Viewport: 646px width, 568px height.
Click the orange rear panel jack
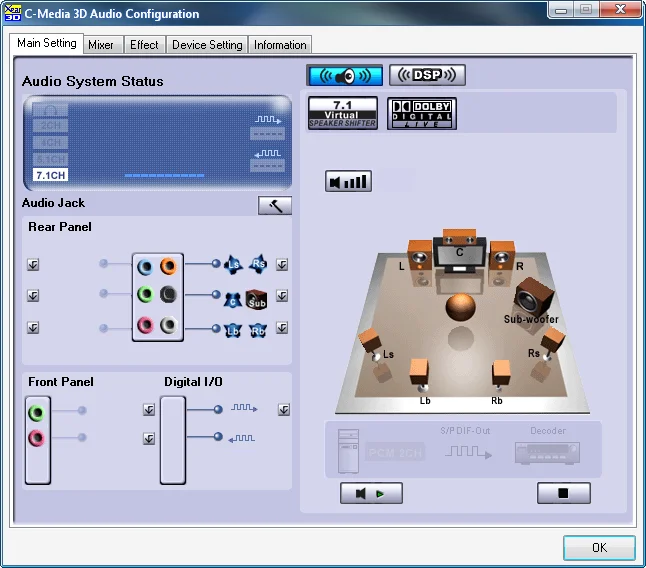coord(168,266)
